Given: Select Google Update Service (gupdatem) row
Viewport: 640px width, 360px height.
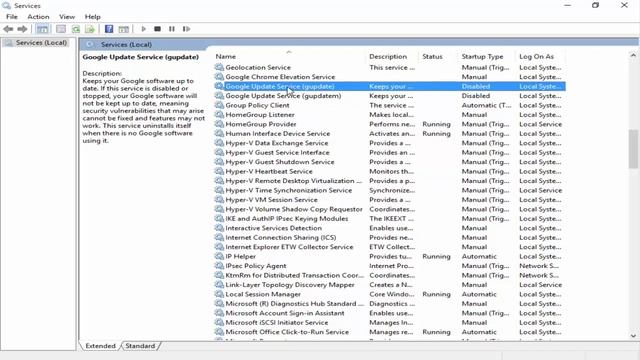Looking at the screenshot, I should coord(389,96).
